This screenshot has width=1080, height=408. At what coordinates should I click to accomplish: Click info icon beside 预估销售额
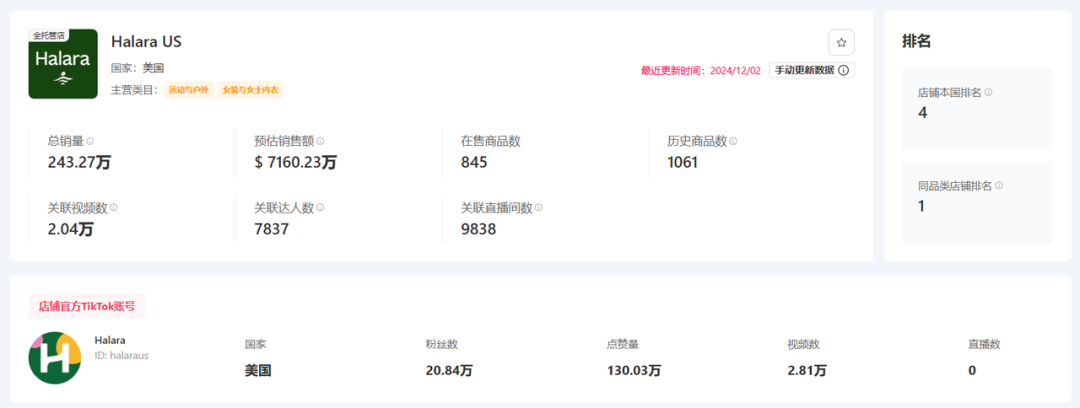[320, 142]
